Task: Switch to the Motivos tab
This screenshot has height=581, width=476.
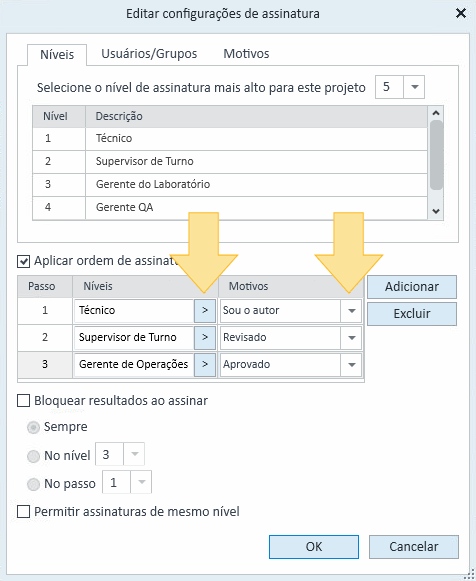Action: (246, 54)
